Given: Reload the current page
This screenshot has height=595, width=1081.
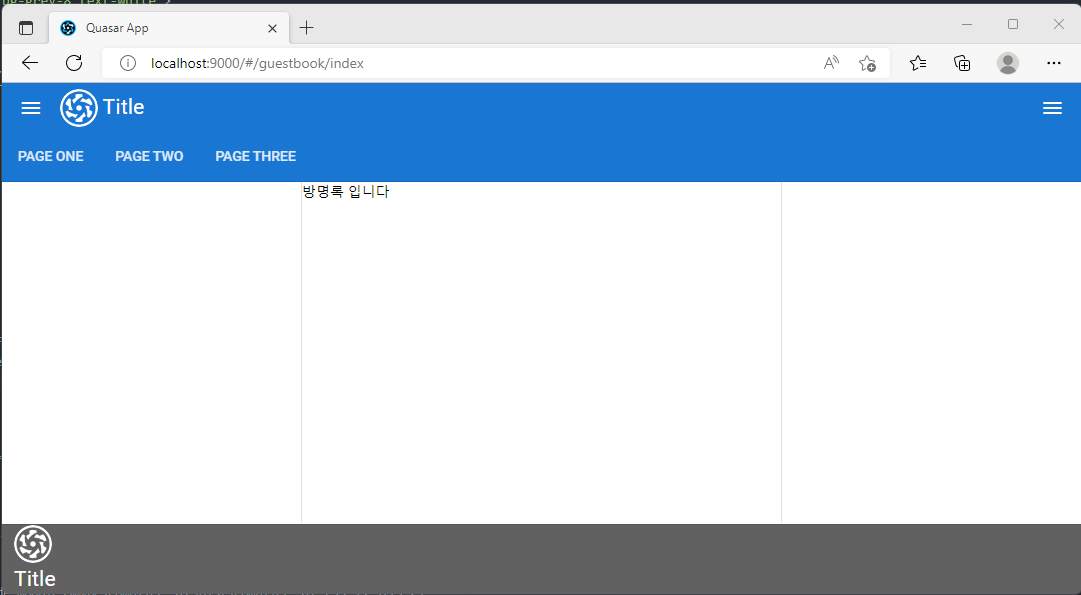Looking at the screenshot, I should (x=74, y=63).
